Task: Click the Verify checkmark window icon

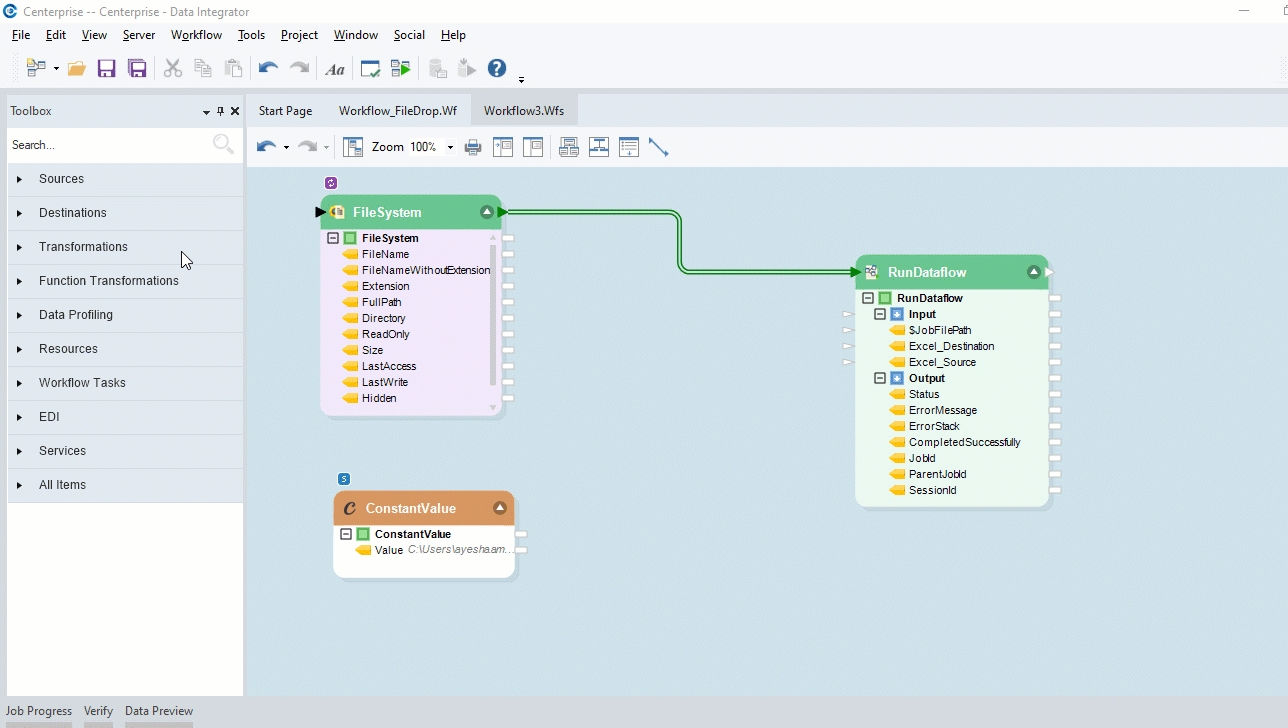Action: pos(370,69)
